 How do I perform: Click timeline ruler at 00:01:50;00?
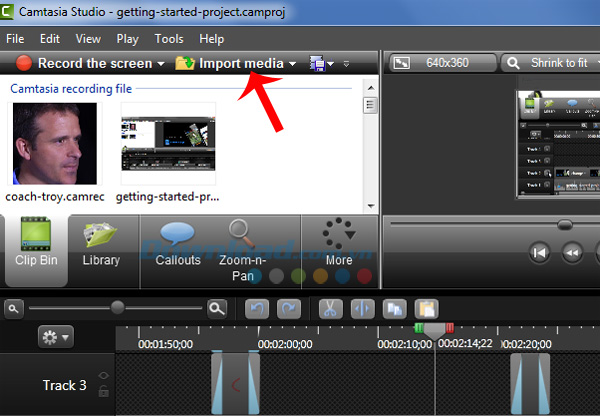(166, 344)
